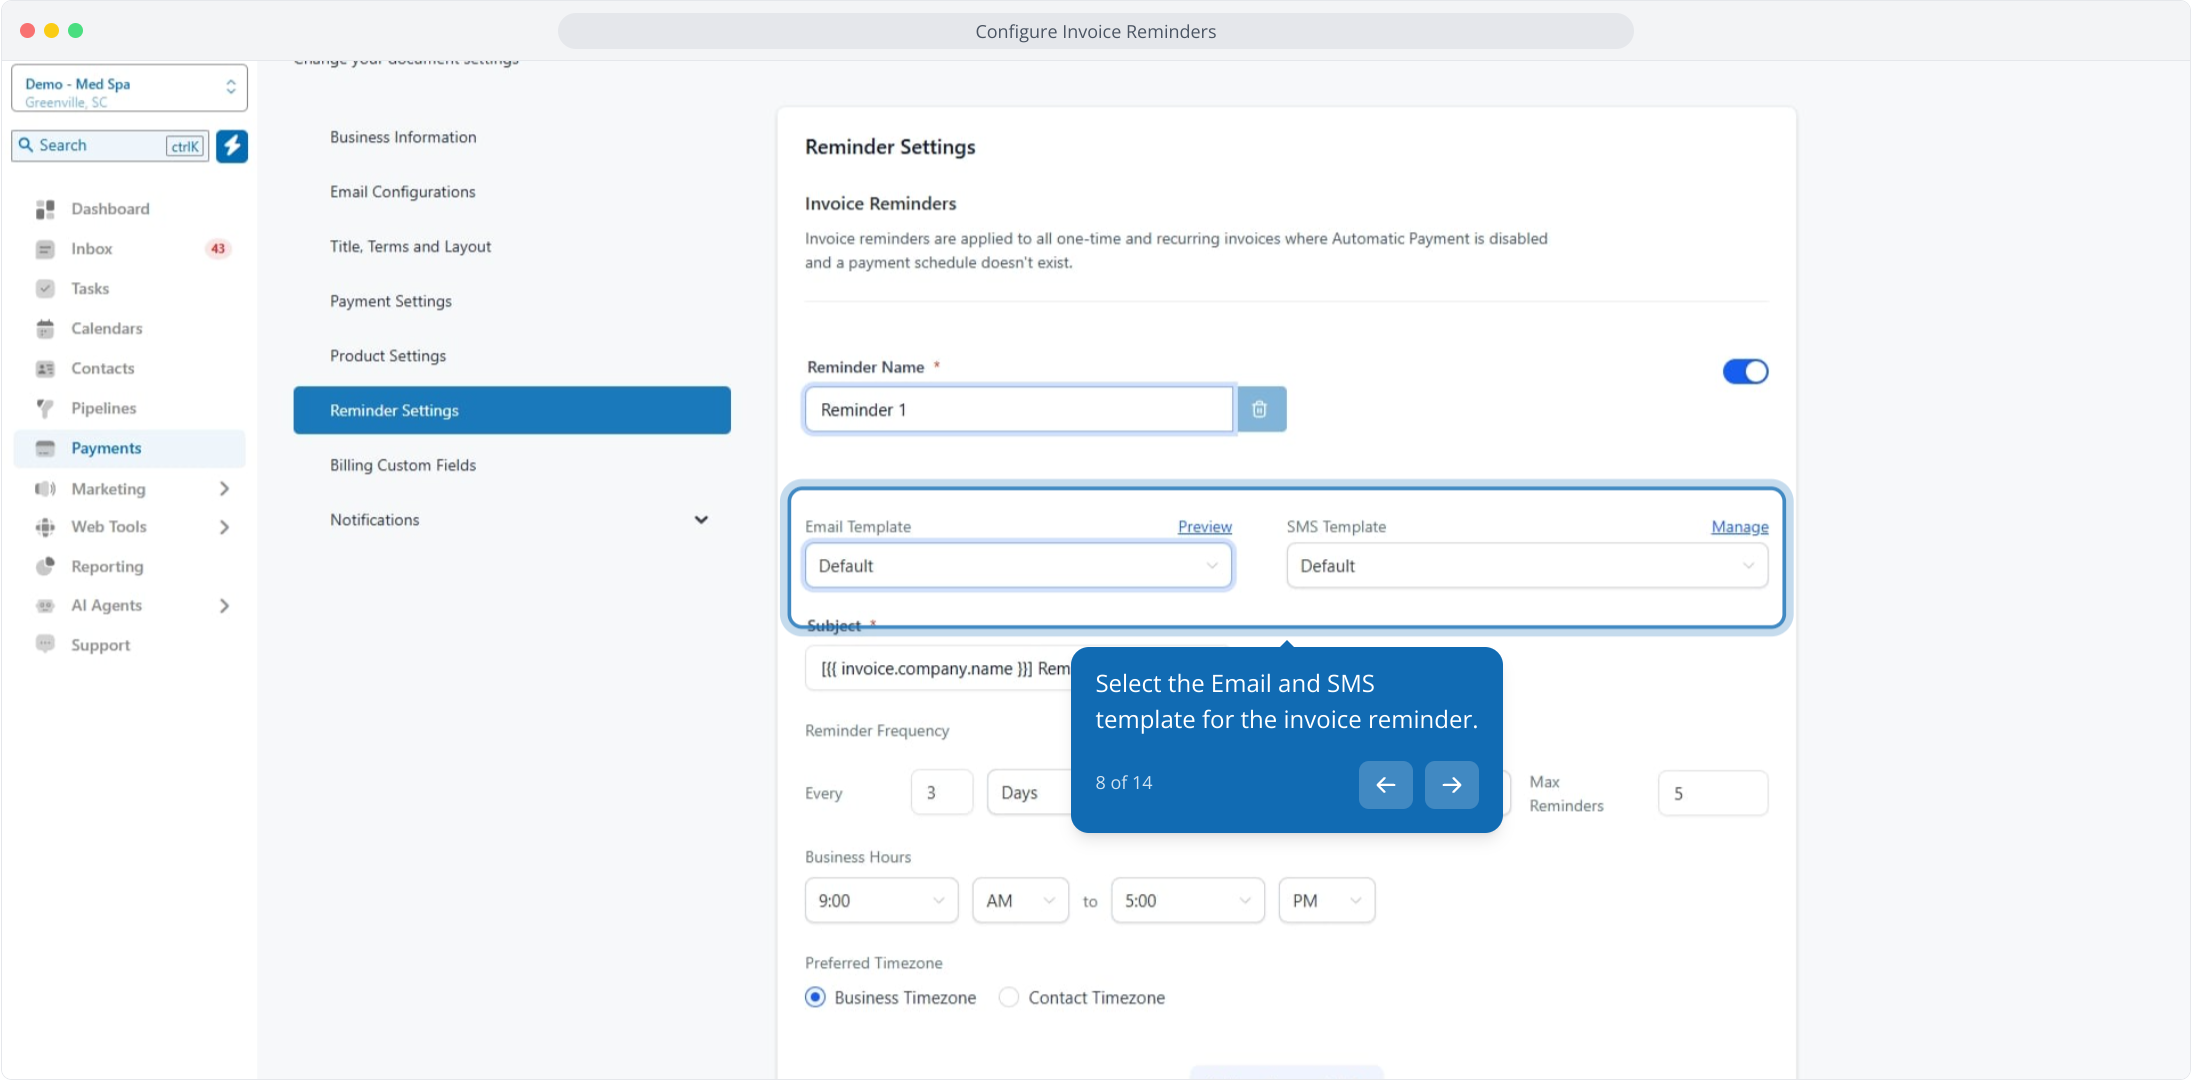Viewport: 2192px width, 1080px height.
Task: Open the Email Template dropdown
Action: pos(1018,566)
